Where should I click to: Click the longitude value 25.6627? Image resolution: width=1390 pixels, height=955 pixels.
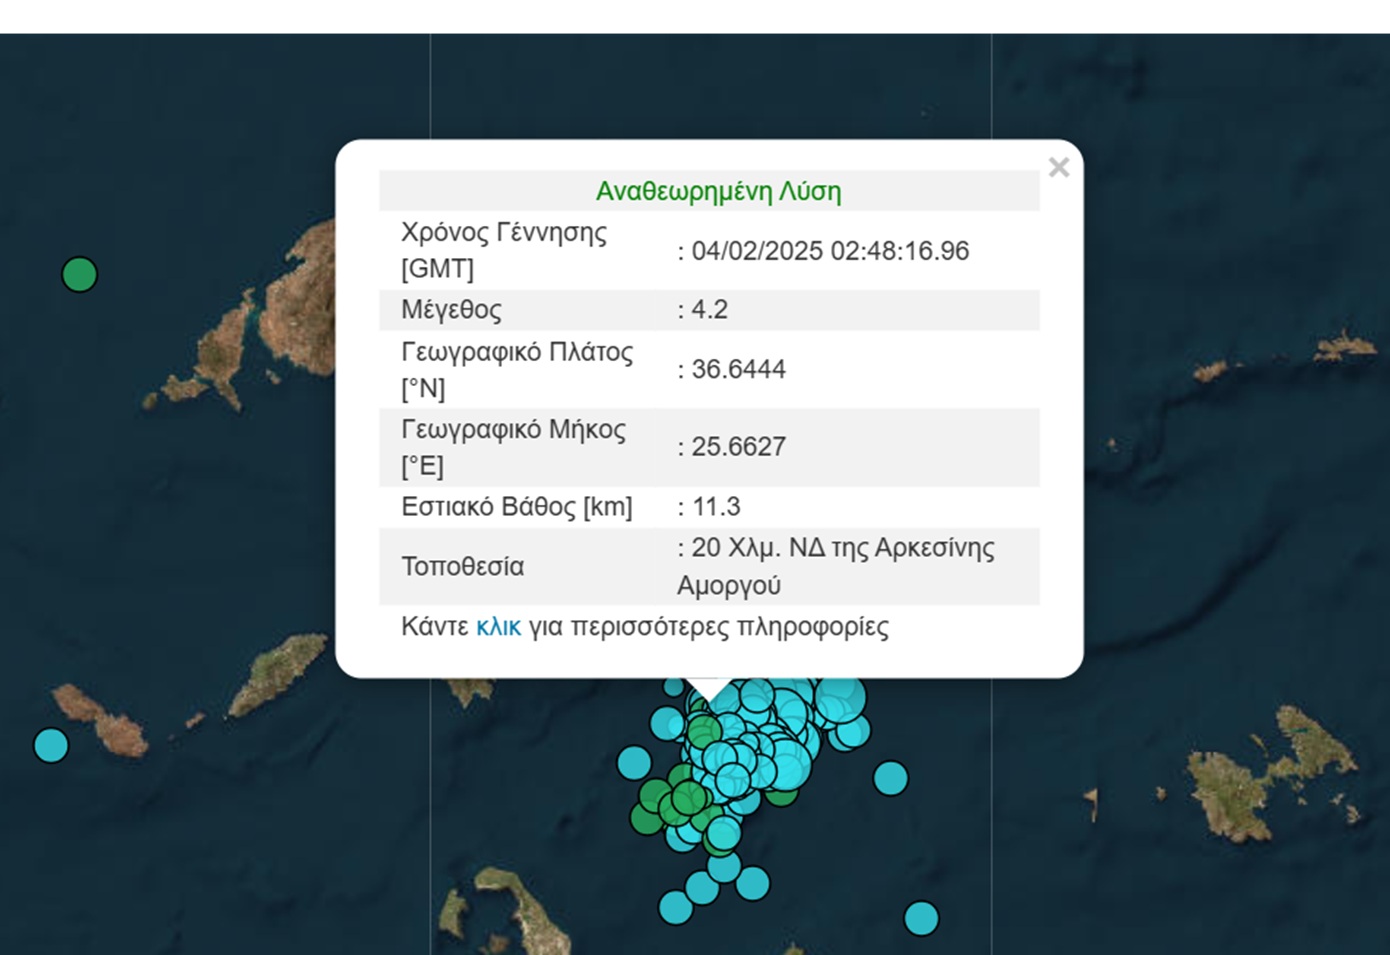[738, 447]
